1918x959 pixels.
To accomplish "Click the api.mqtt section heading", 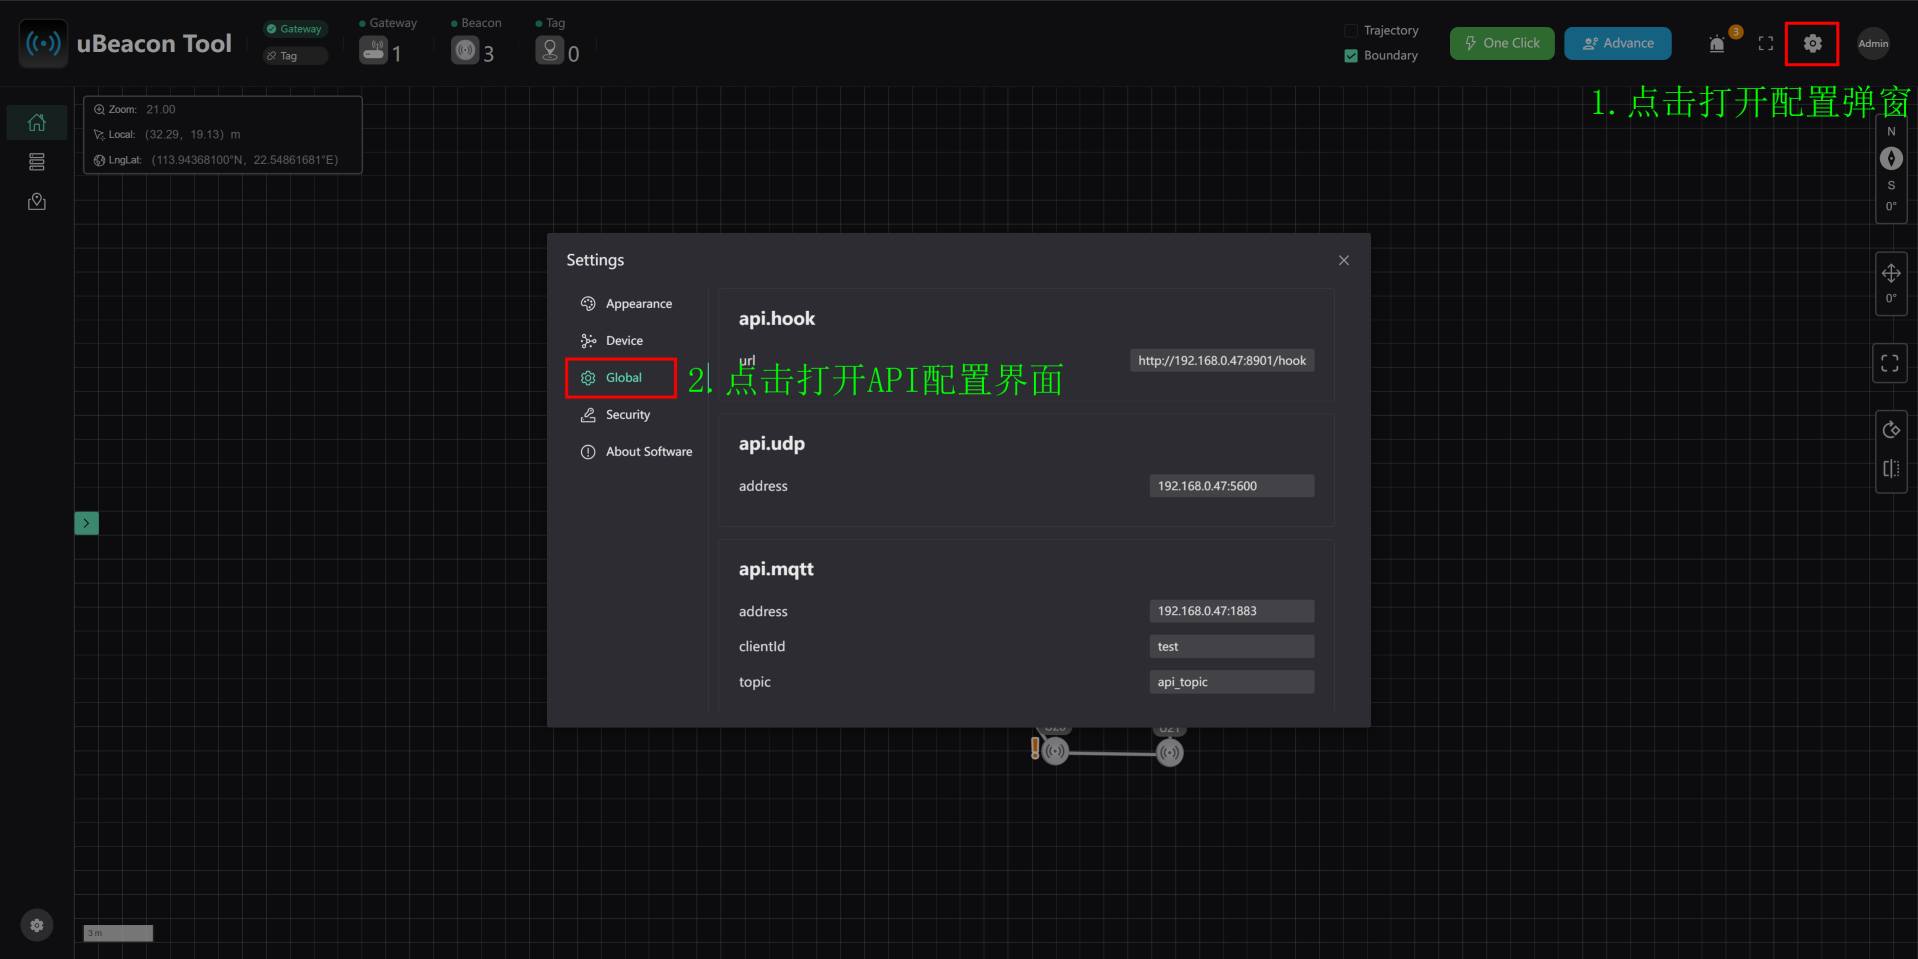I will coord(776,569).
